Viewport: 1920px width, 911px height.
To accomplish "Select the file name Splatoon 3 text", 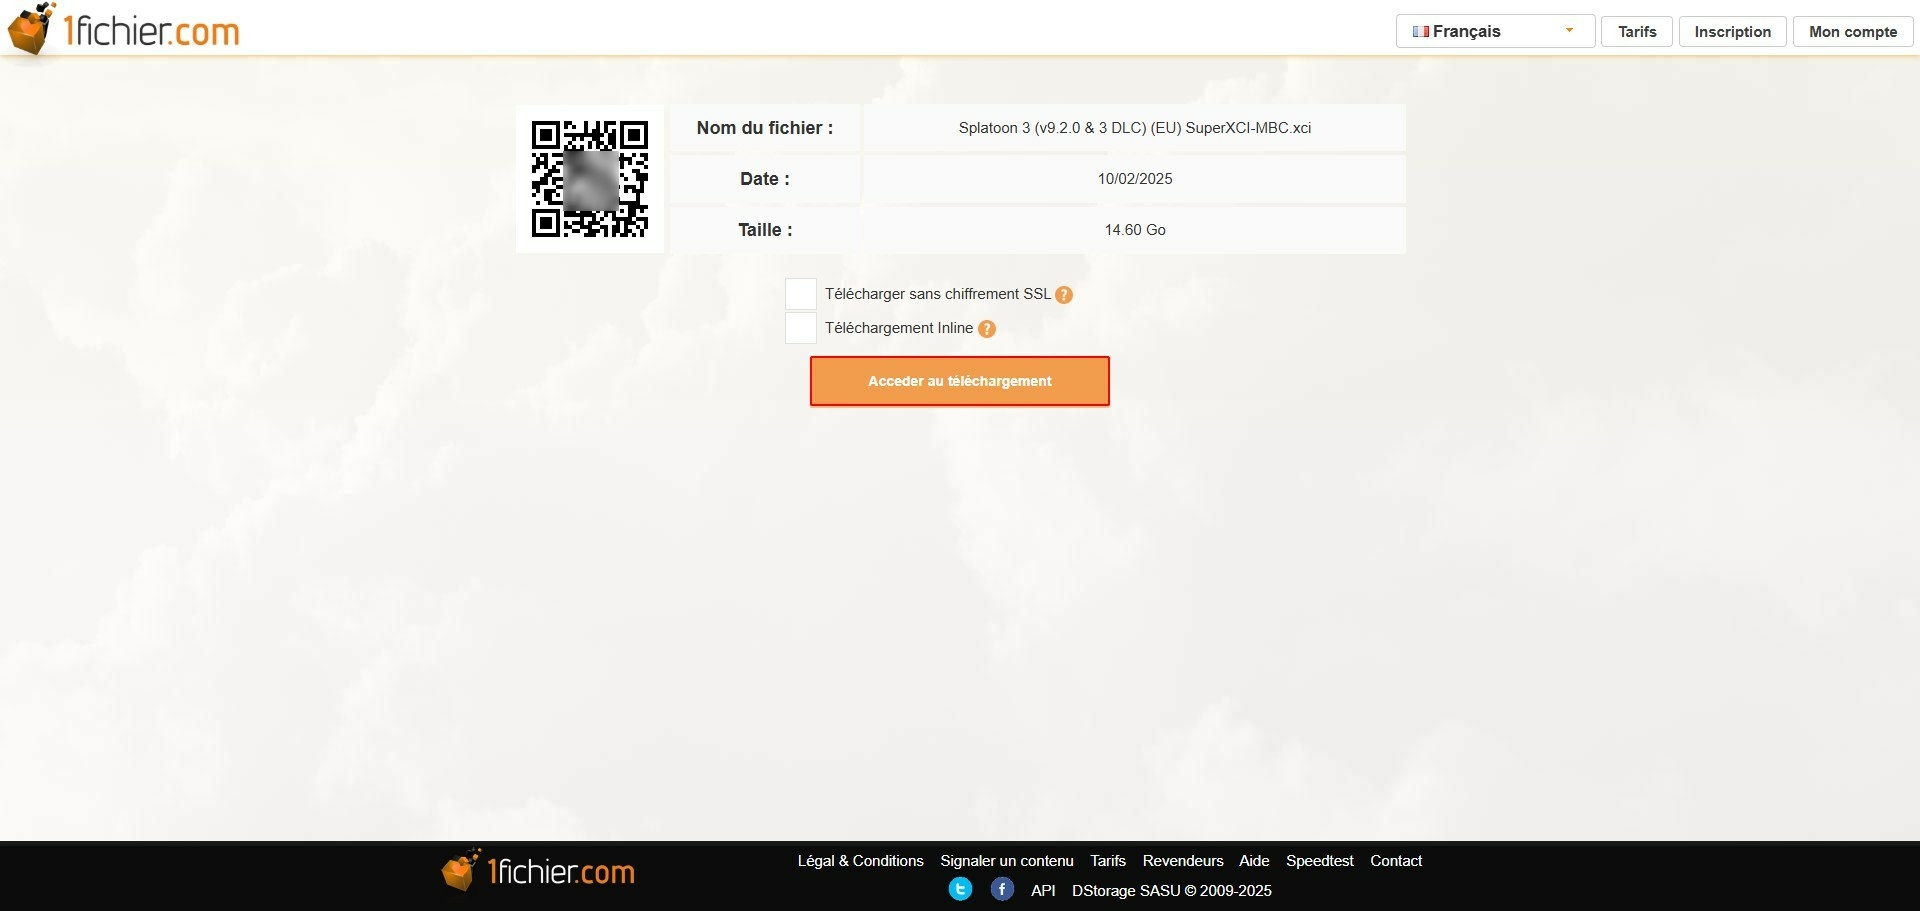I will pos(1135,128).
